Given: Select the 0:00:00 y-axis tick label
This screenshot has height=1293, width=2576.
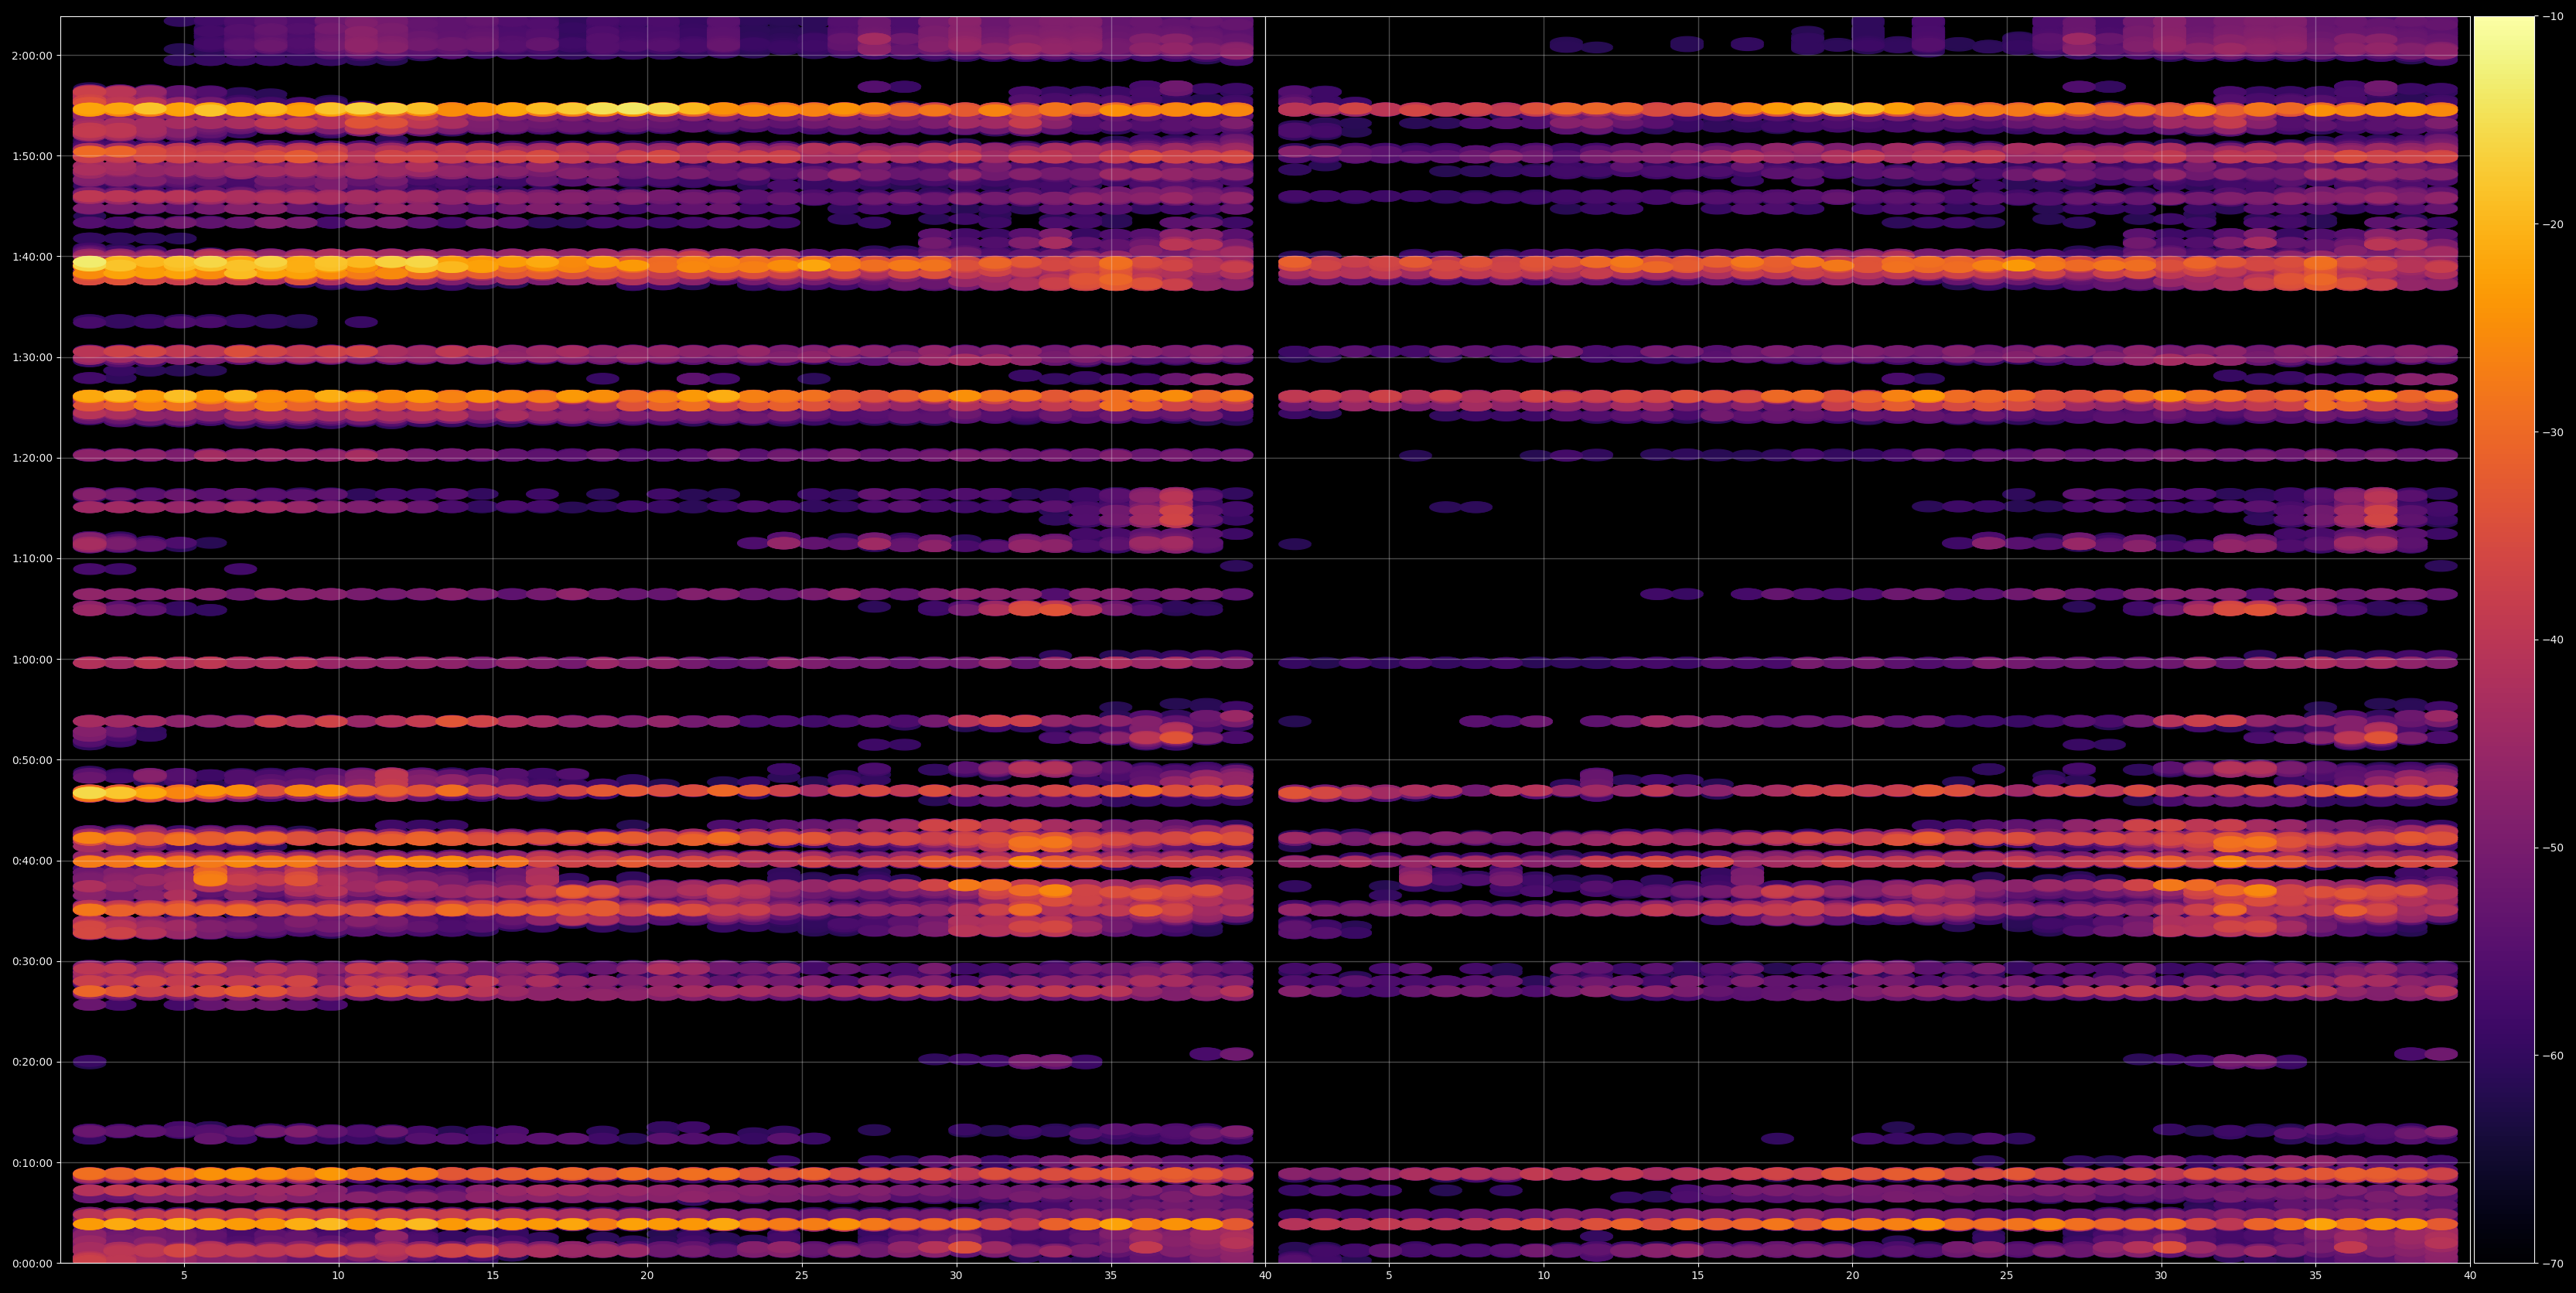Looking at the screenshot, I should (x=32, y=1264).
